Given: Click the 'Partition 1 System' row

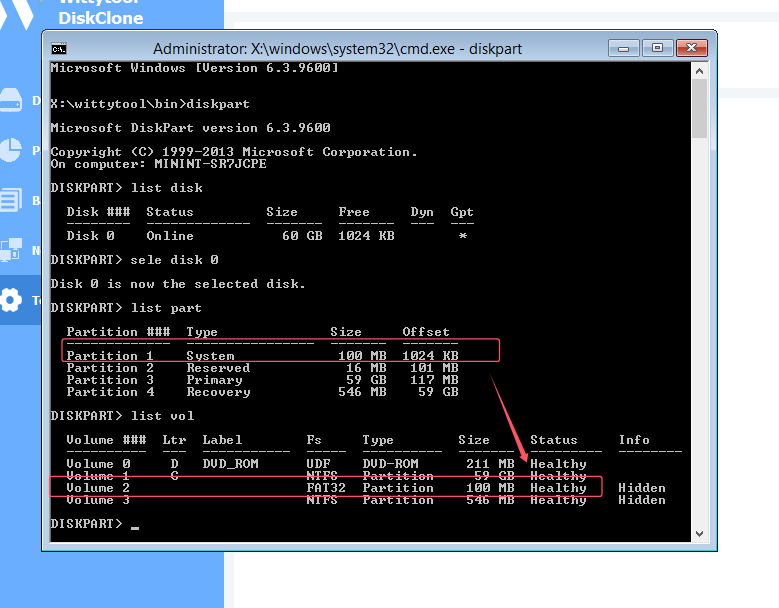Looking at the screenshot, I should click(x=262, y=356).
